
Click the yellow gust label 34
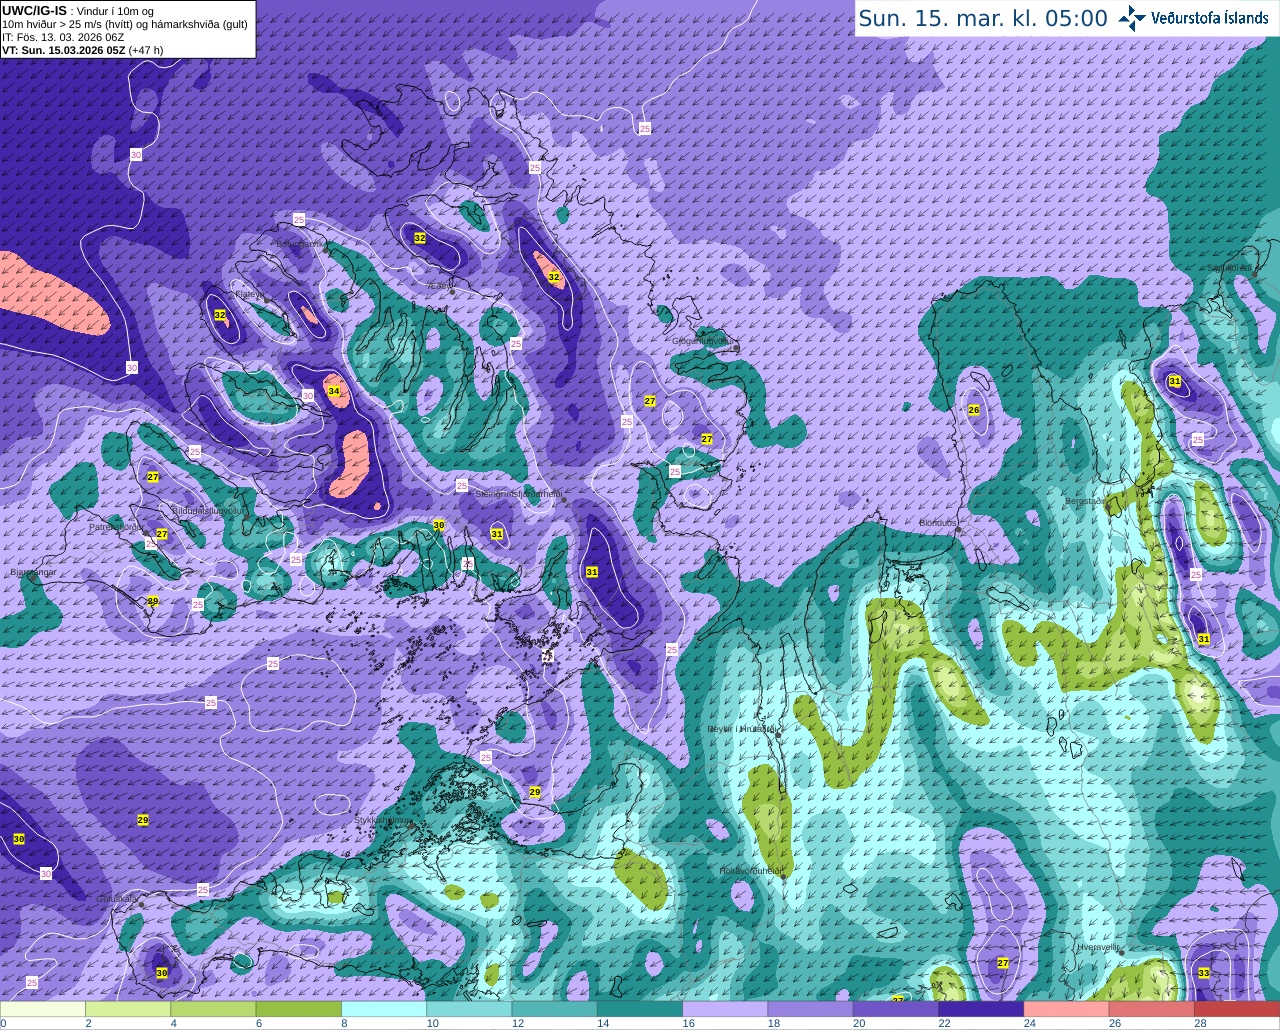coord(334,391)
